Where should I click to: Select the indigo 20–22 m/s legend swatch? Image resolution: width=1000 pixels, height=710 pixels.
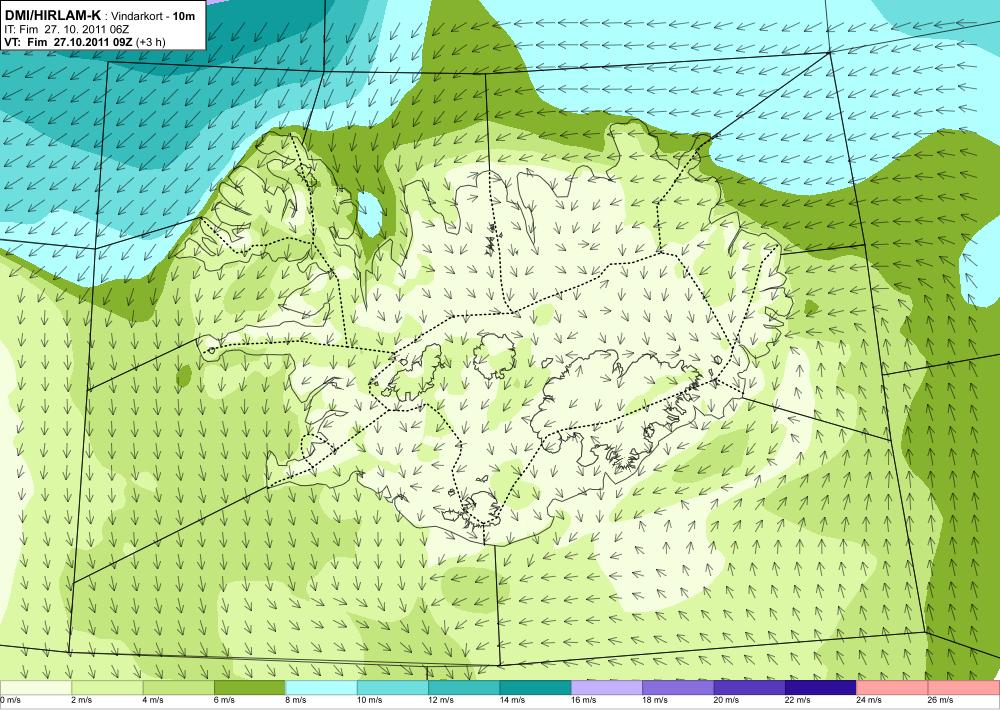pos(750,688)
